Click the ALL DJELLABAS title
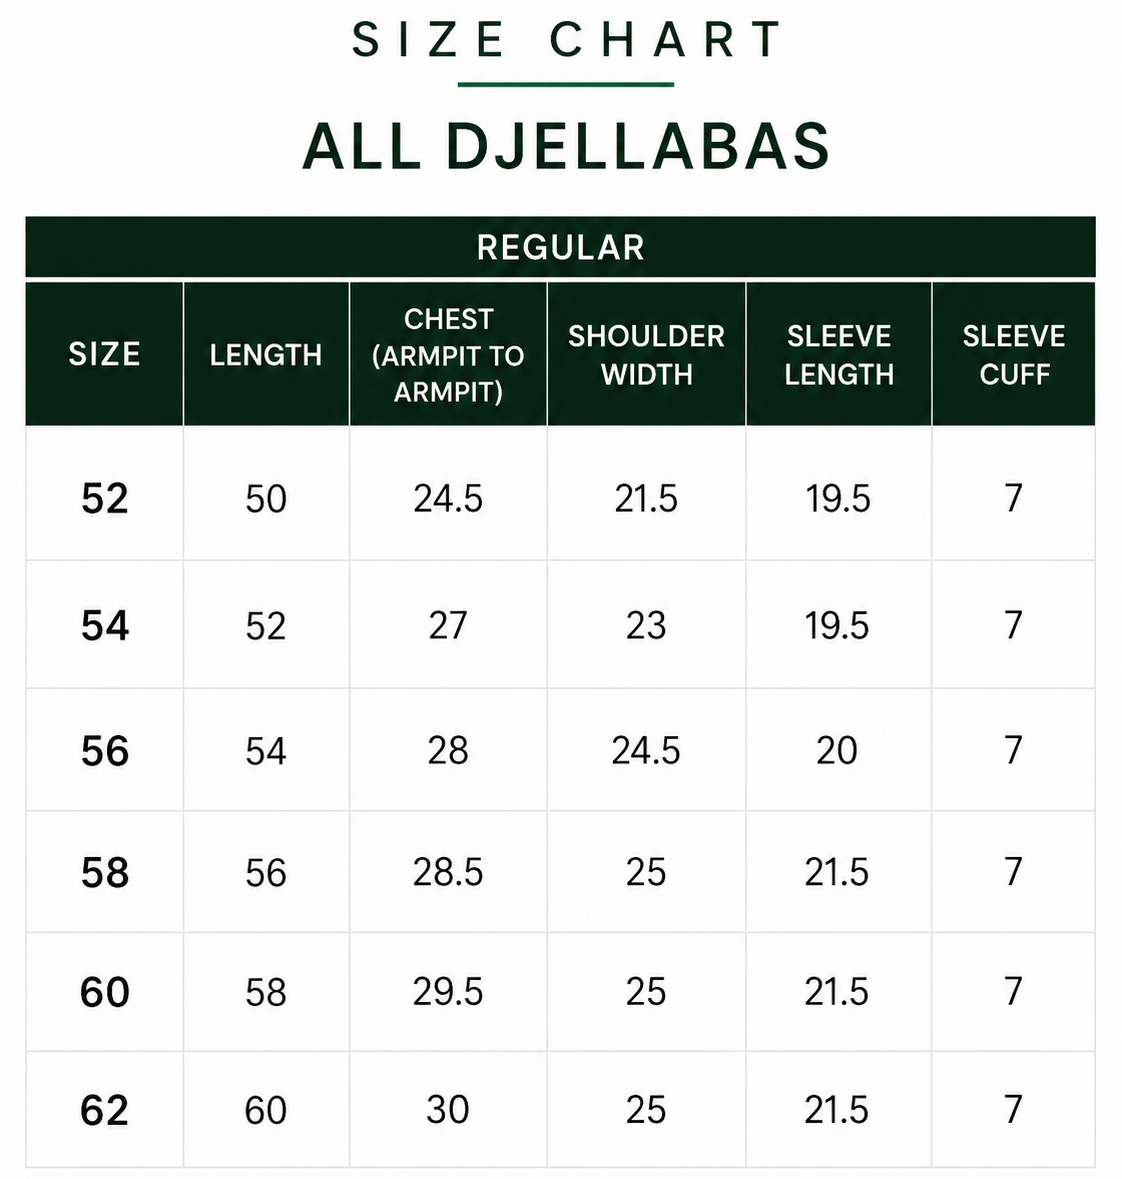Image resolution: width=1122 pixels, height=1179 pixels. tap(566, 147)
